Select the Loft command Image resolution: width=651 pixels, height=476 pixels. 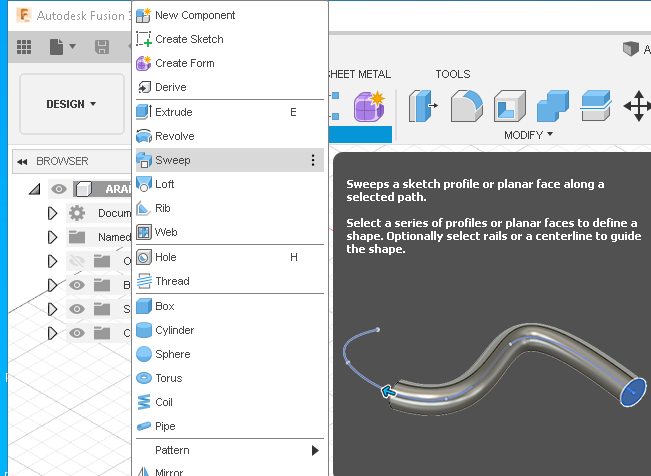(x=230, y=184)
